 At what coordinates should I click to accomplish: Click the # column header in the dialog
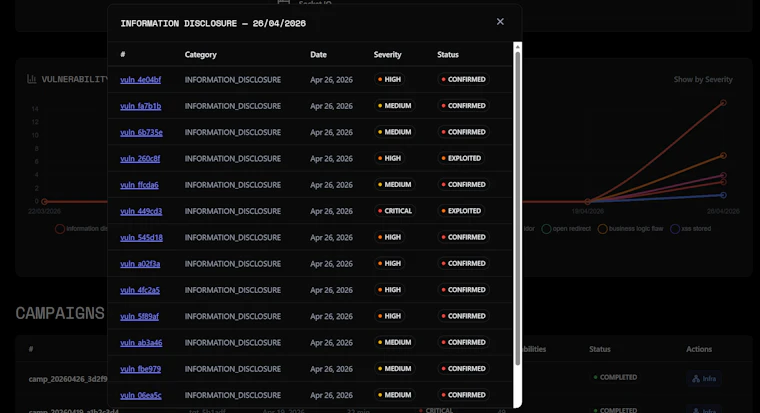pos(123,54)
